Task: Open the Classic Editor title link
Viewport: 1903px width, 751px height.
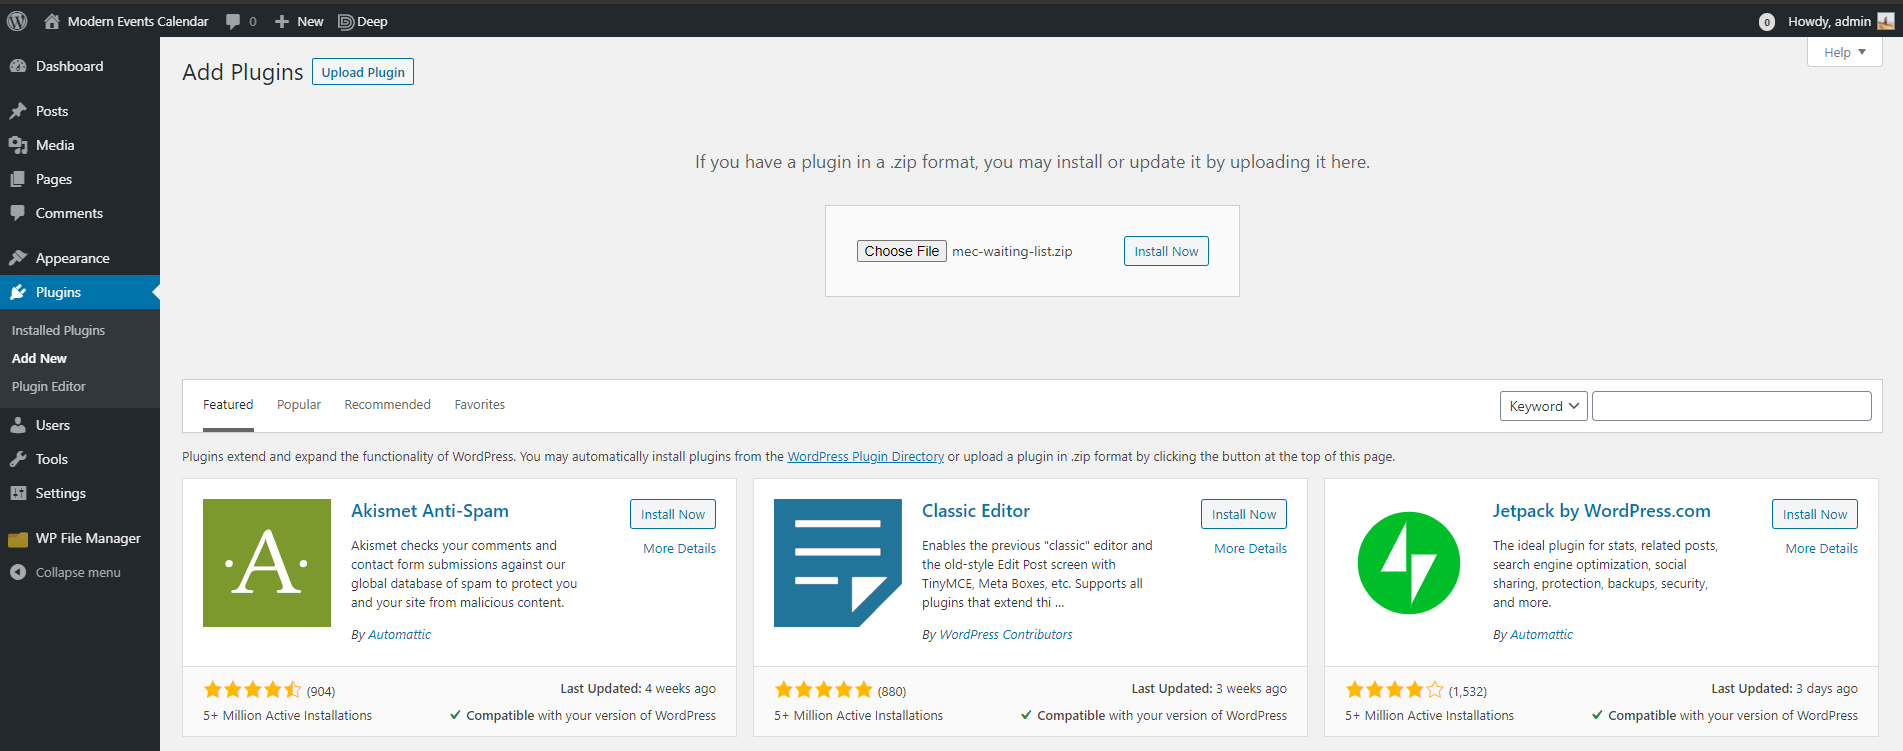Action: click(x=976, y=511)
